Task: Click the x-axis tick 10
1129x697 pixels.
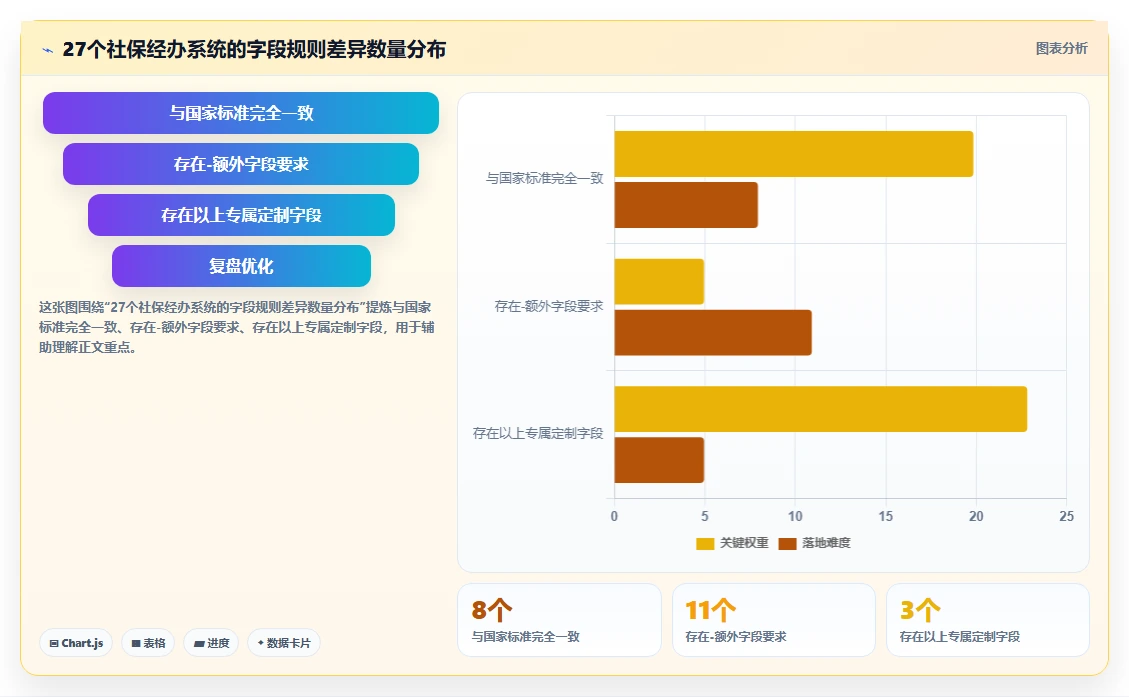Action: tap(795, 516)
